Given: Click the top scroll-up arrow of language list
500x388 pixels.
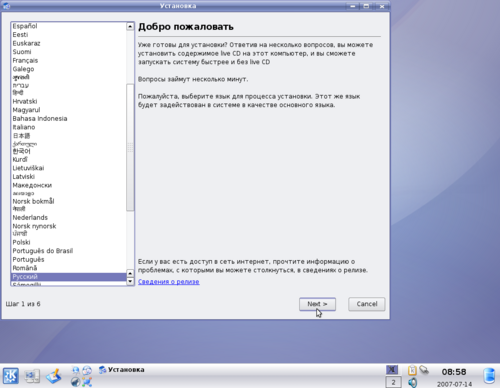Looking at the screenshot, I should click(x=130, y=26).
